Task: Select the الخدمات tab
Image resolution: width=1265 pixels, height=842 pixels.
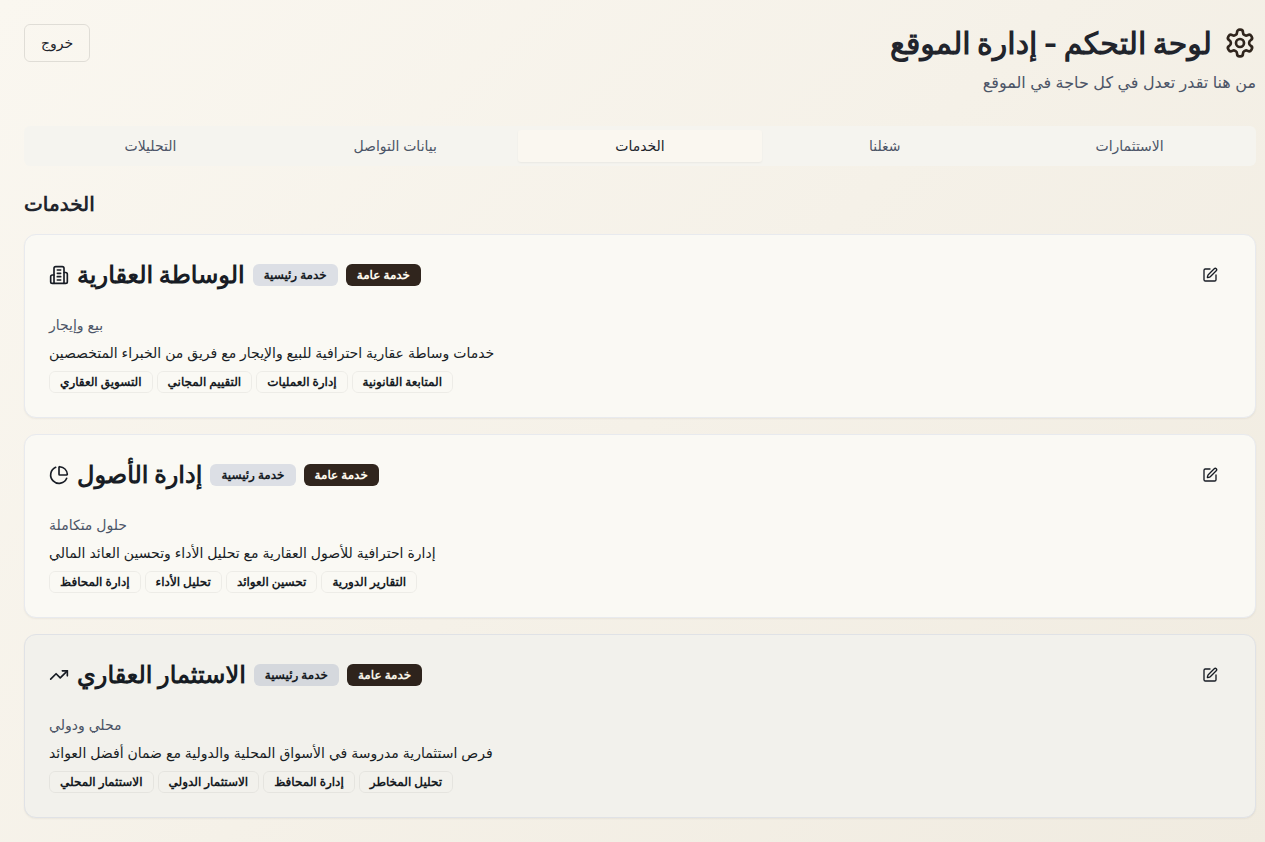Action: [640, 146]
